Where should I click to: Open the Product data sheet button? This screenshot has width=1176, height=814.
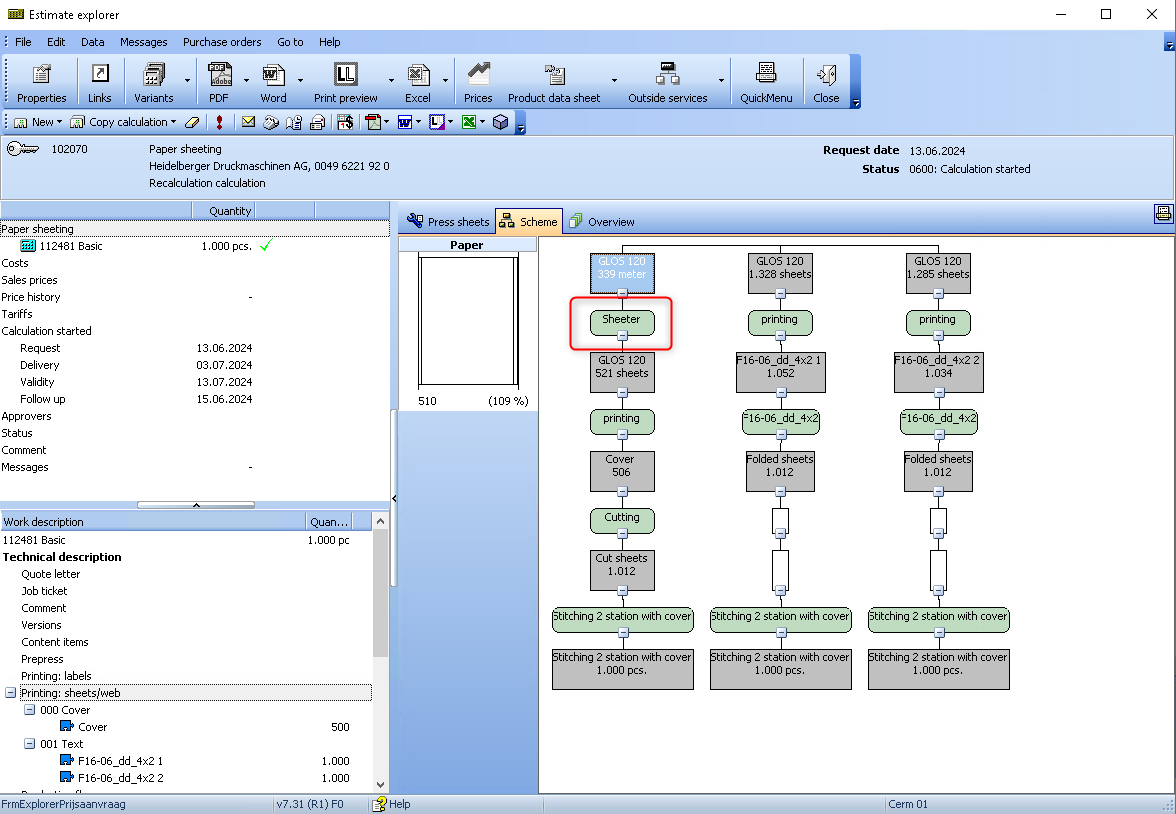tap(554, 82)
